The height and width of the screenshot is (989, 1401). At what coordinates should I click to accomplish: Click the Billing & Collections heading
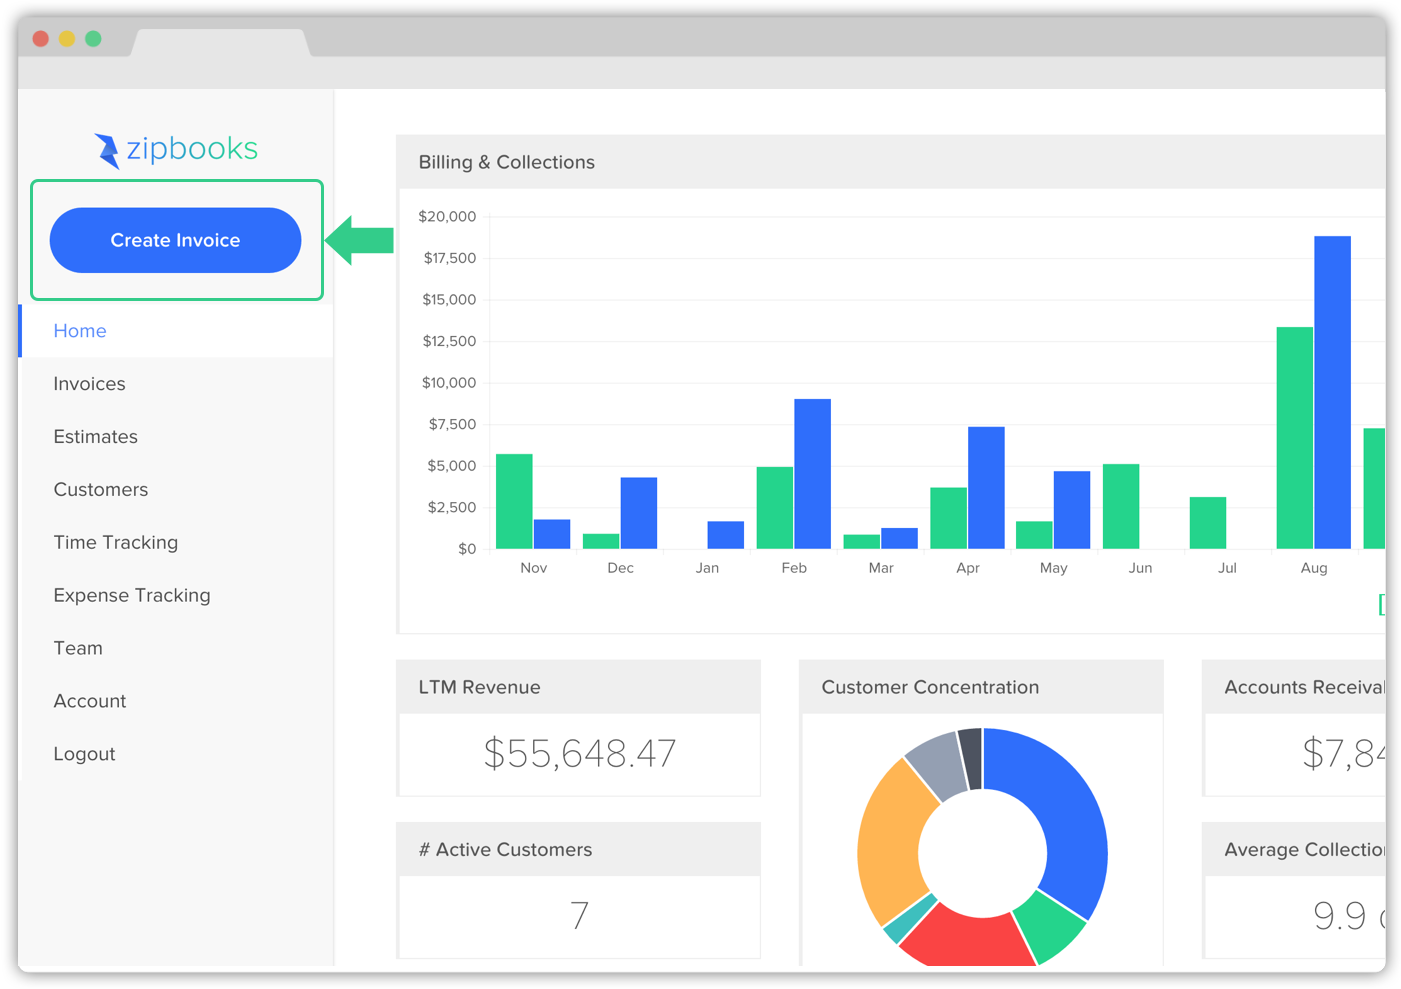pos(506,162)
